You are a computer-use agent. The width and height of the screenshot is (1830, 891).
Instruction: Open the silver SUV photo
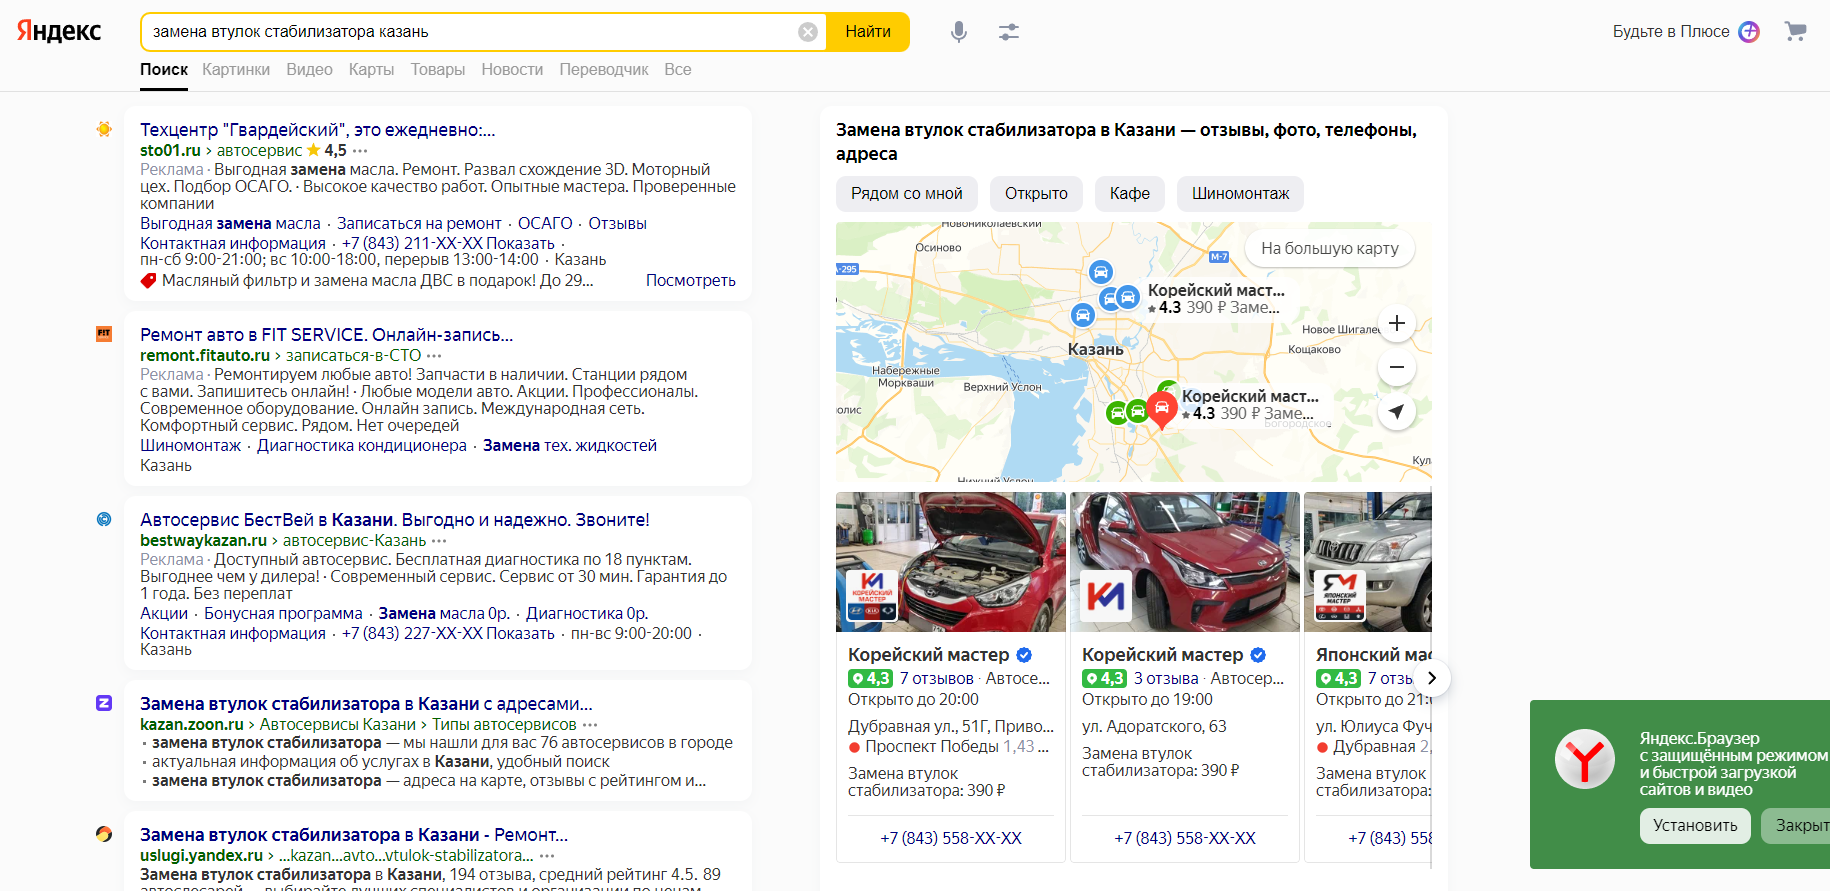click(1368, 562)
